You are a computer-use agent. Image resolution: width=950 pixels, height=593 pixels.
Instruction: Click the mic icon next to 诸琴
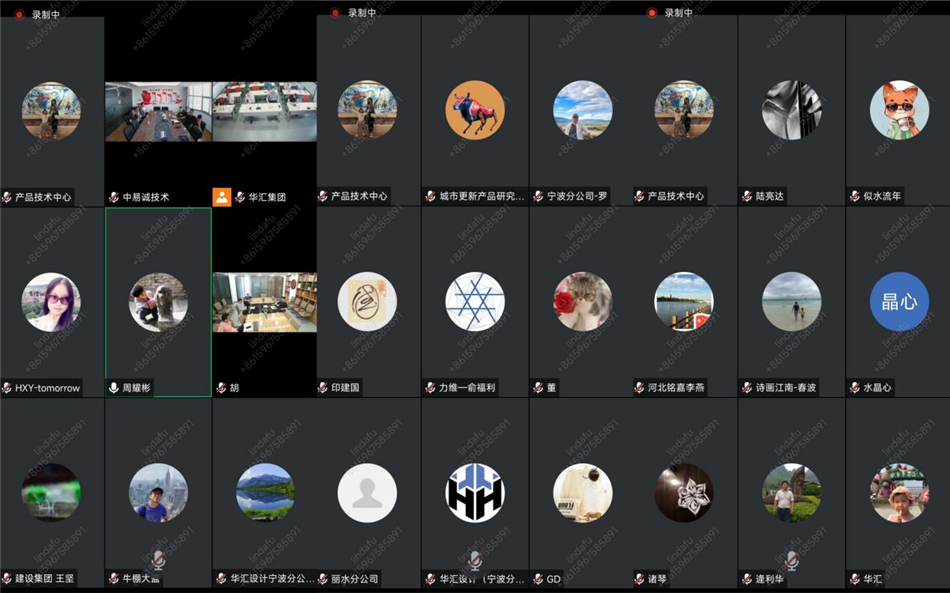tap(640, 576)
